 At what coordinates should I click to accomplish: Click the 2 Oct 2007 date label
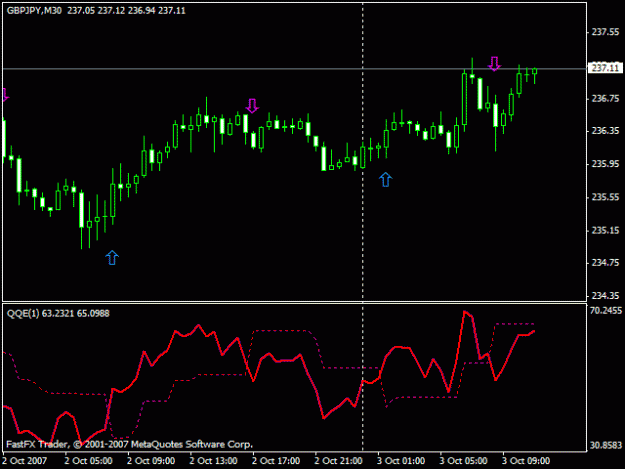coord(25,461)
